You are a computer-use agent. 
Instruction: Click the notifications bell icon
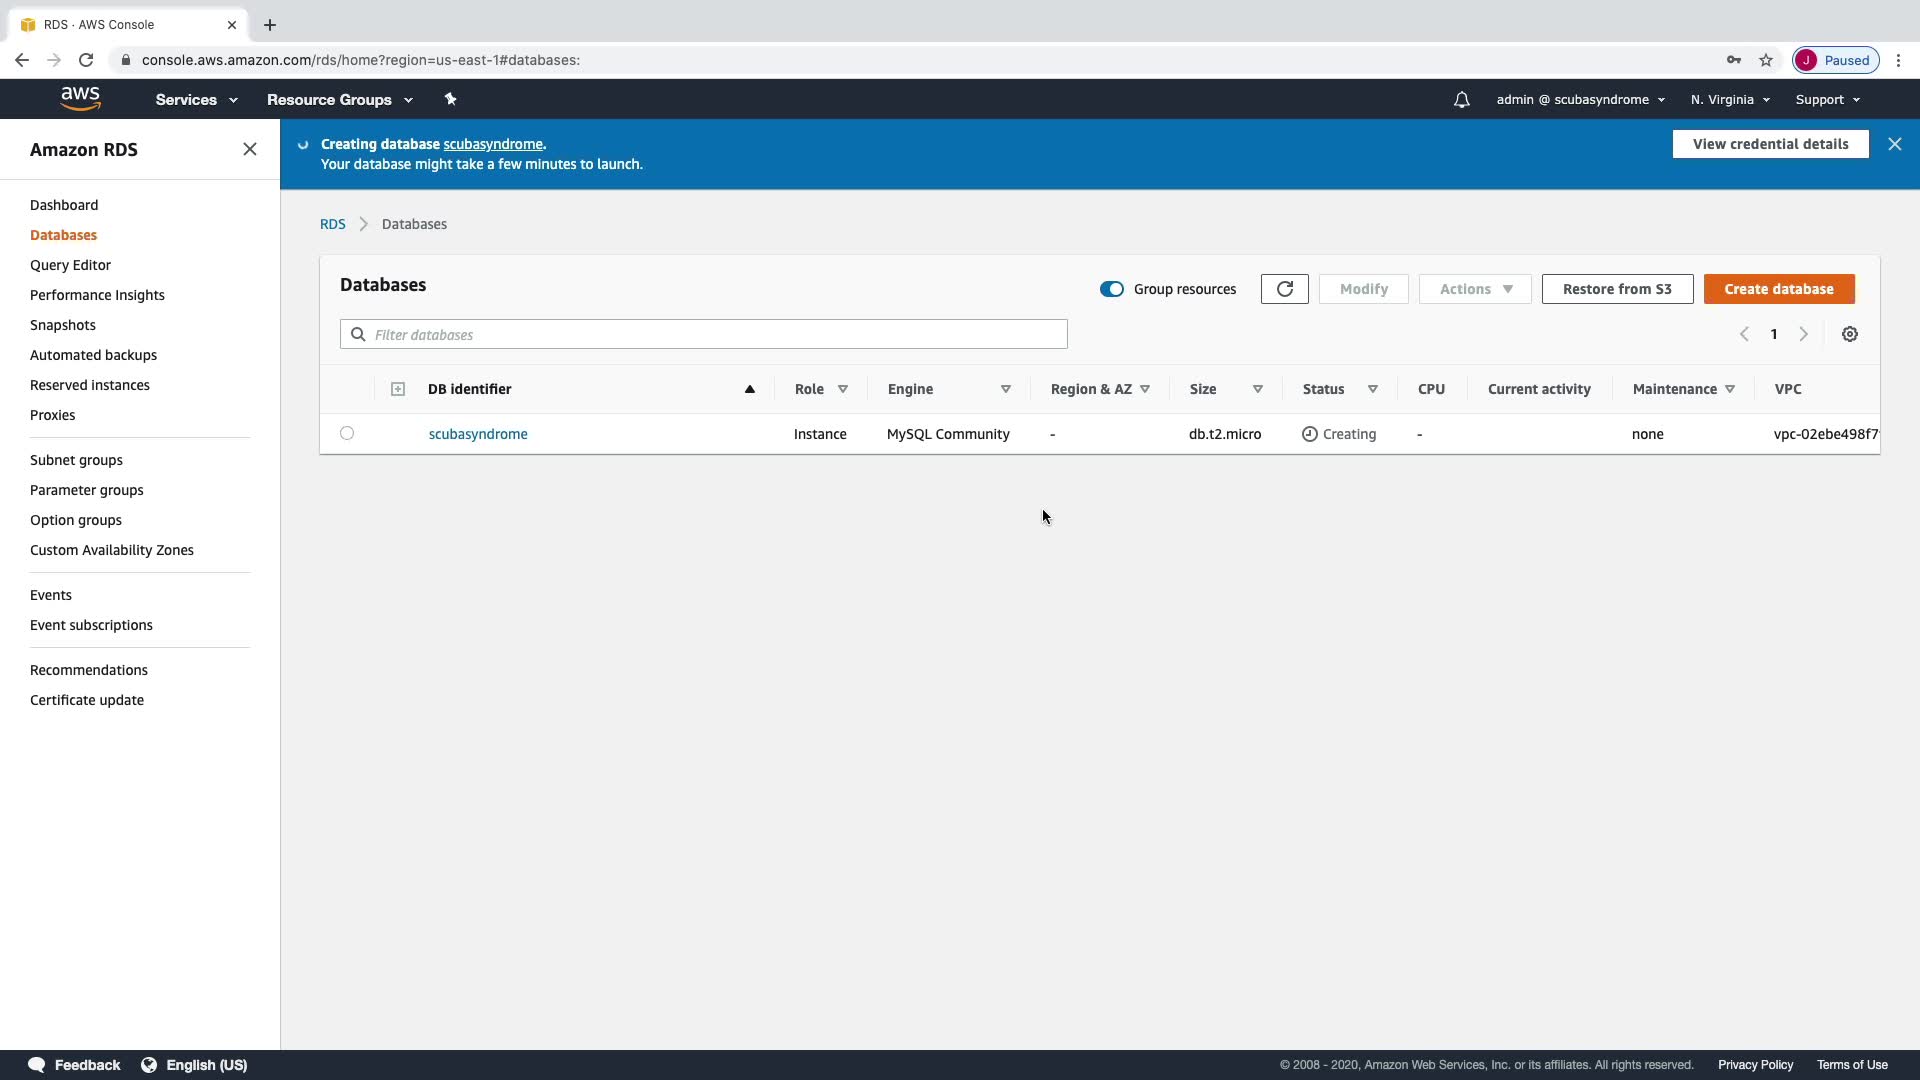pos(1461,100)
